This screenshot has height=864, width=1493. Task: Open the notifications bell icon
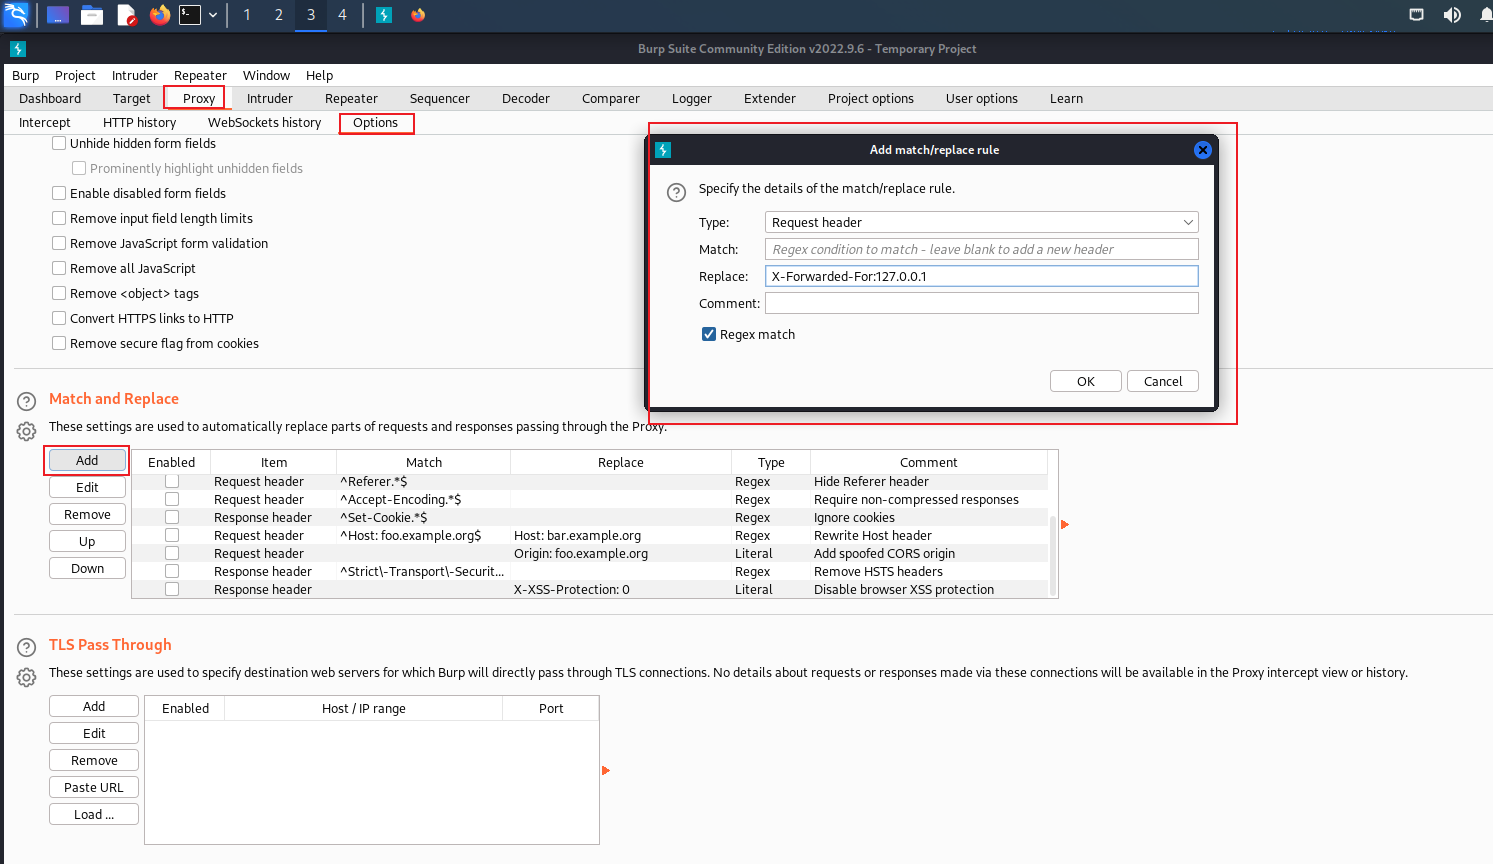(1486, 14)
